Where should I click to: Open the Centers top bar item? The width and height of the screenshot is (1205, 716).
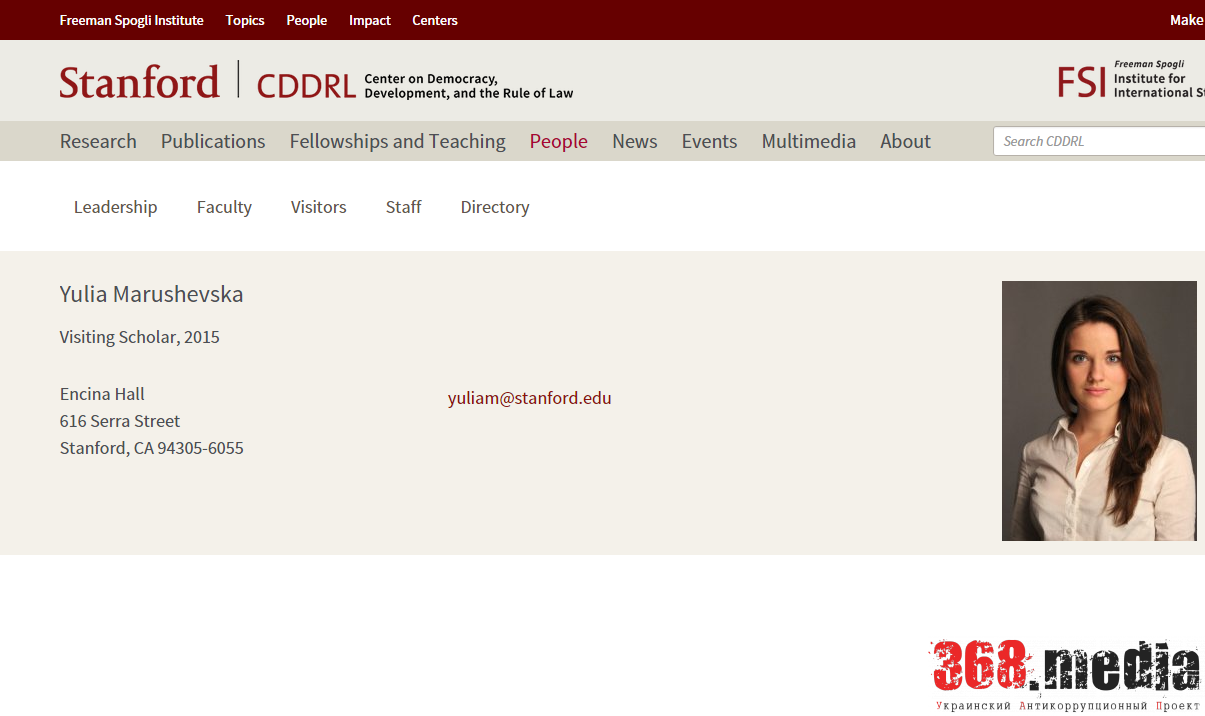[x=435, y=20]
